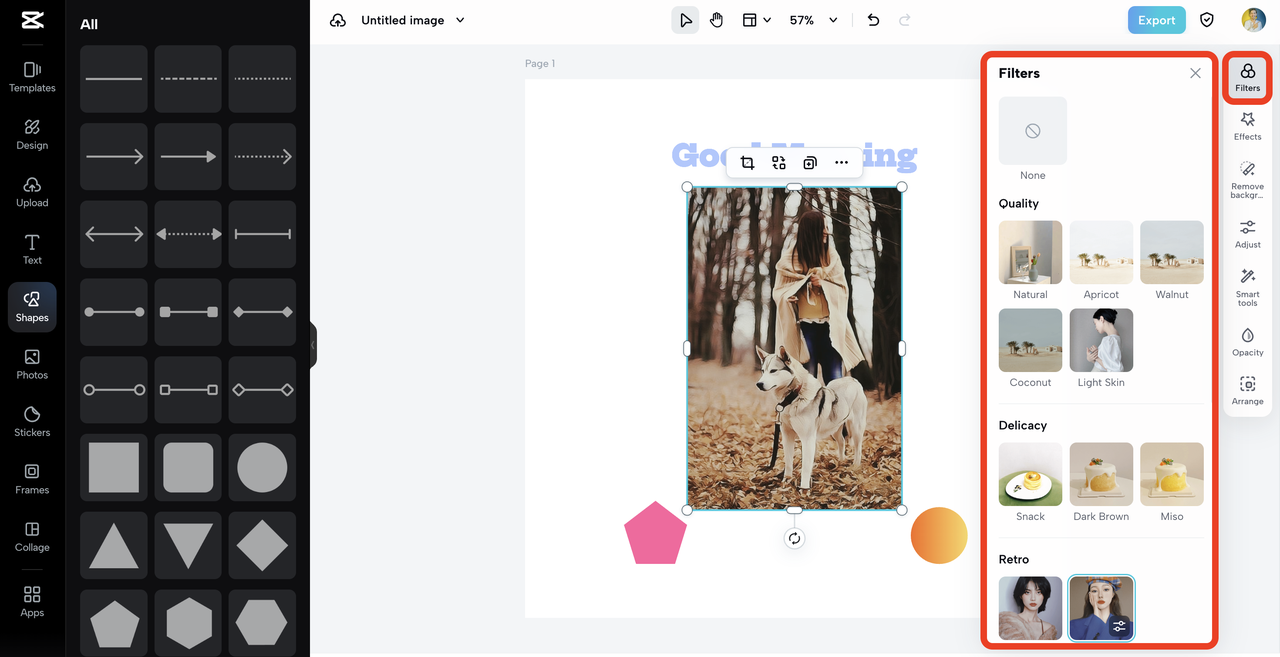
Task: Open the Text sidebar panel
Action: pos(32,249)
